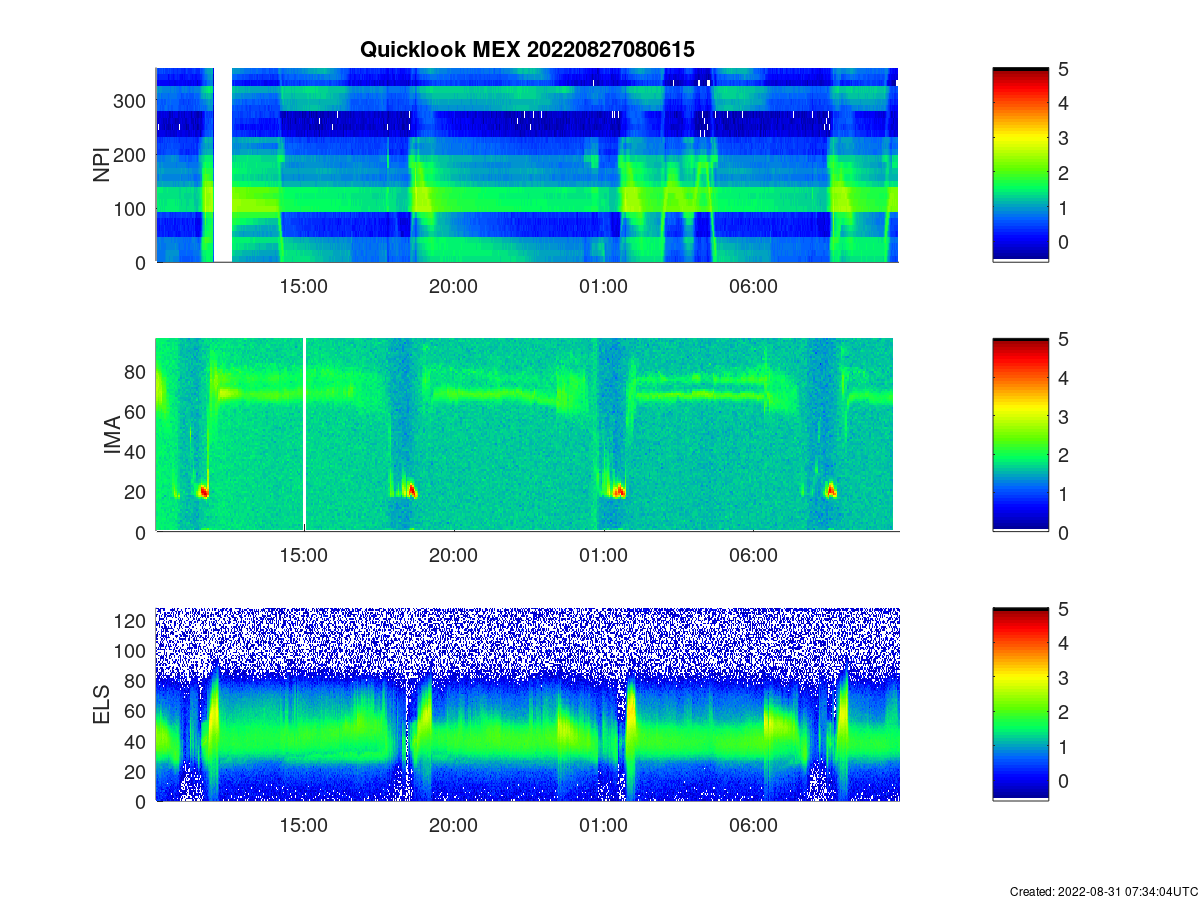Click the 5 label on IMA colorbar

tap(1064, 339)
